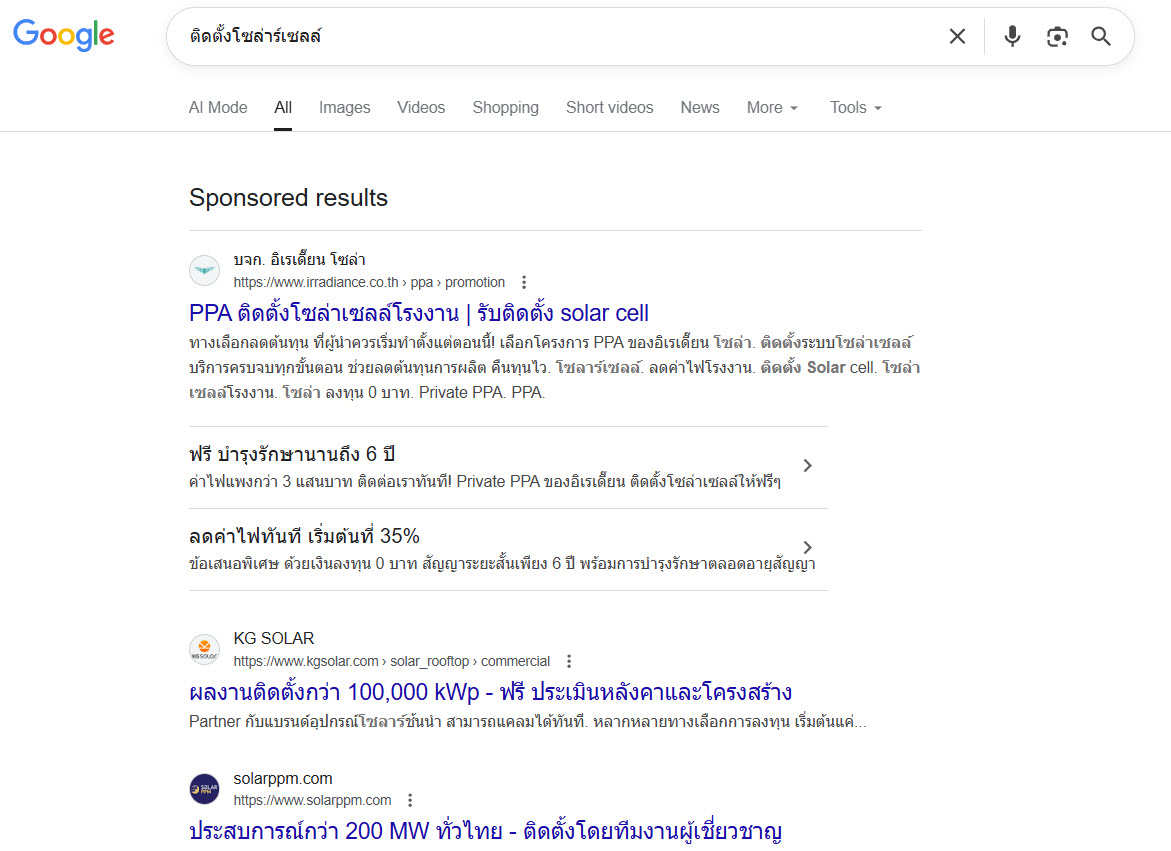Open the News tab
This screenshot has width=1171, height=851.
point(699,107)
